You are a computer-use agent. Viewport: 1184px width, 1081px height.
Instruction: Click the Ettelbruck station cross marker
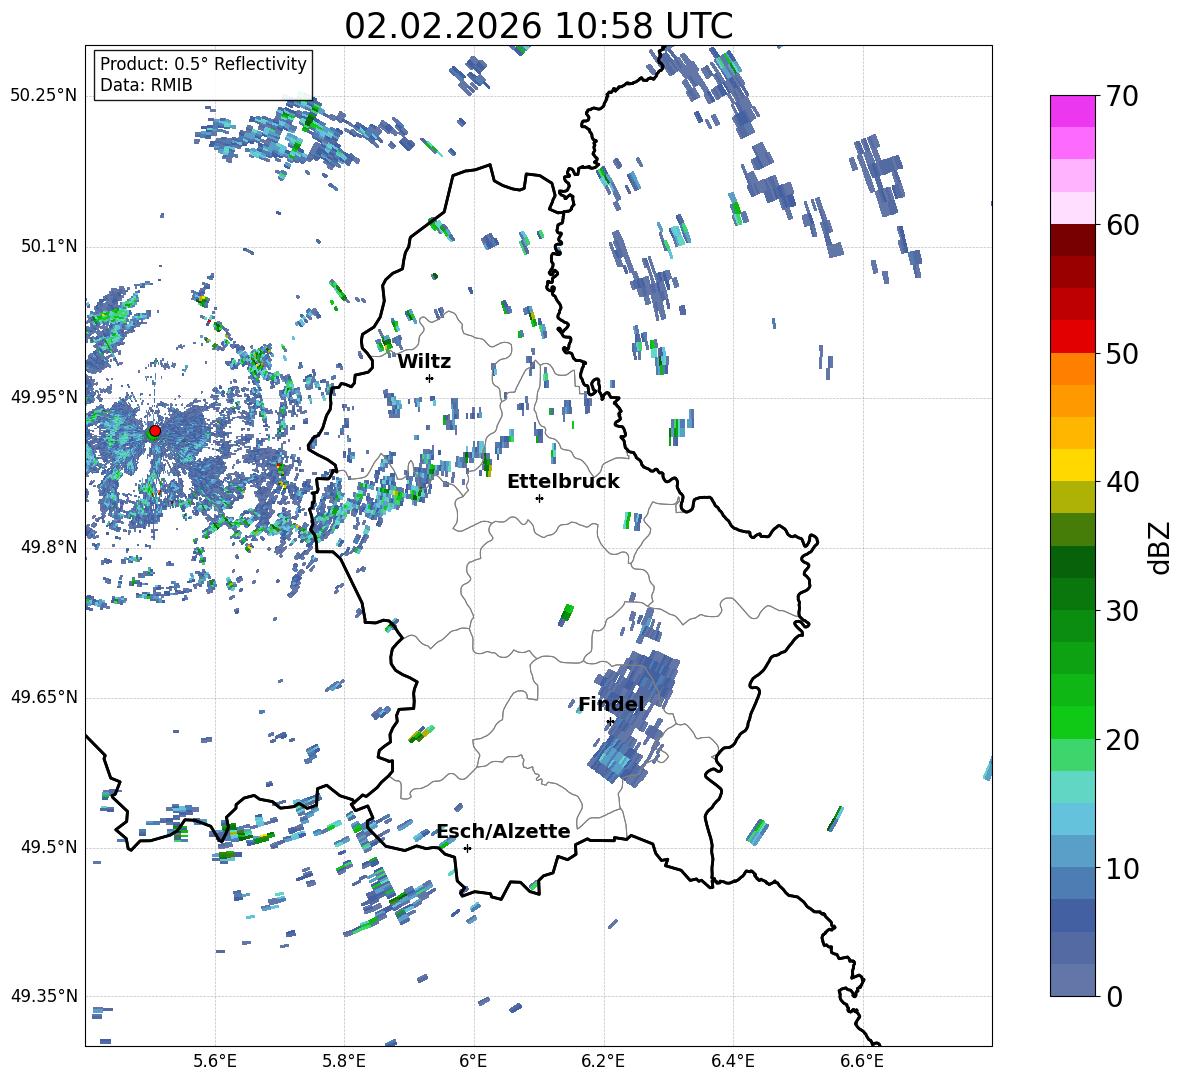539,498
